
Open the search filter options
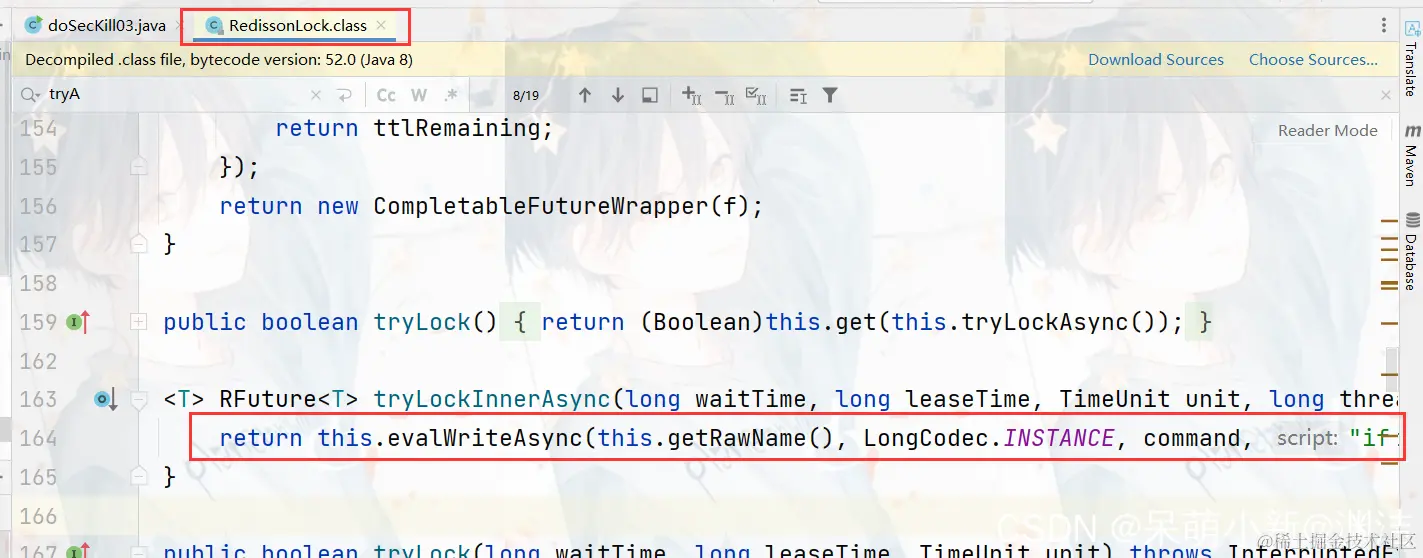click(830, 95)
